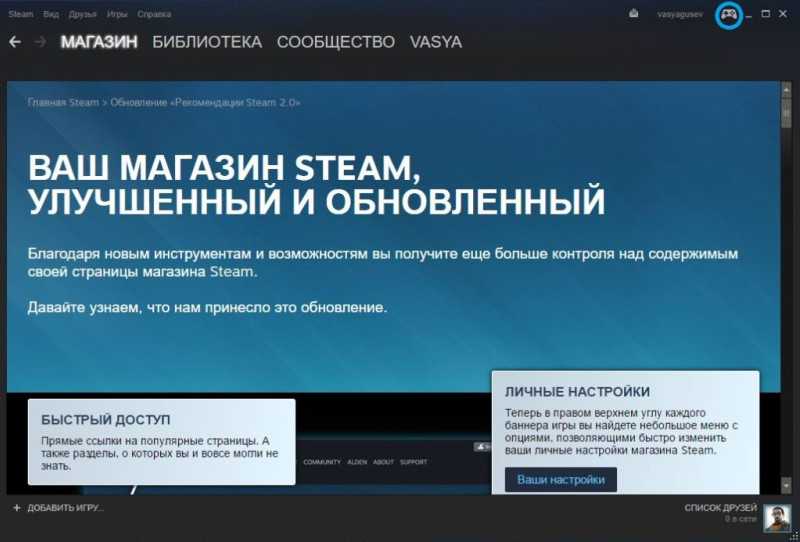
Task: Switch to the СООБЩЕСТВО tab
Action: pyautogui.click(x=336, y=42)
